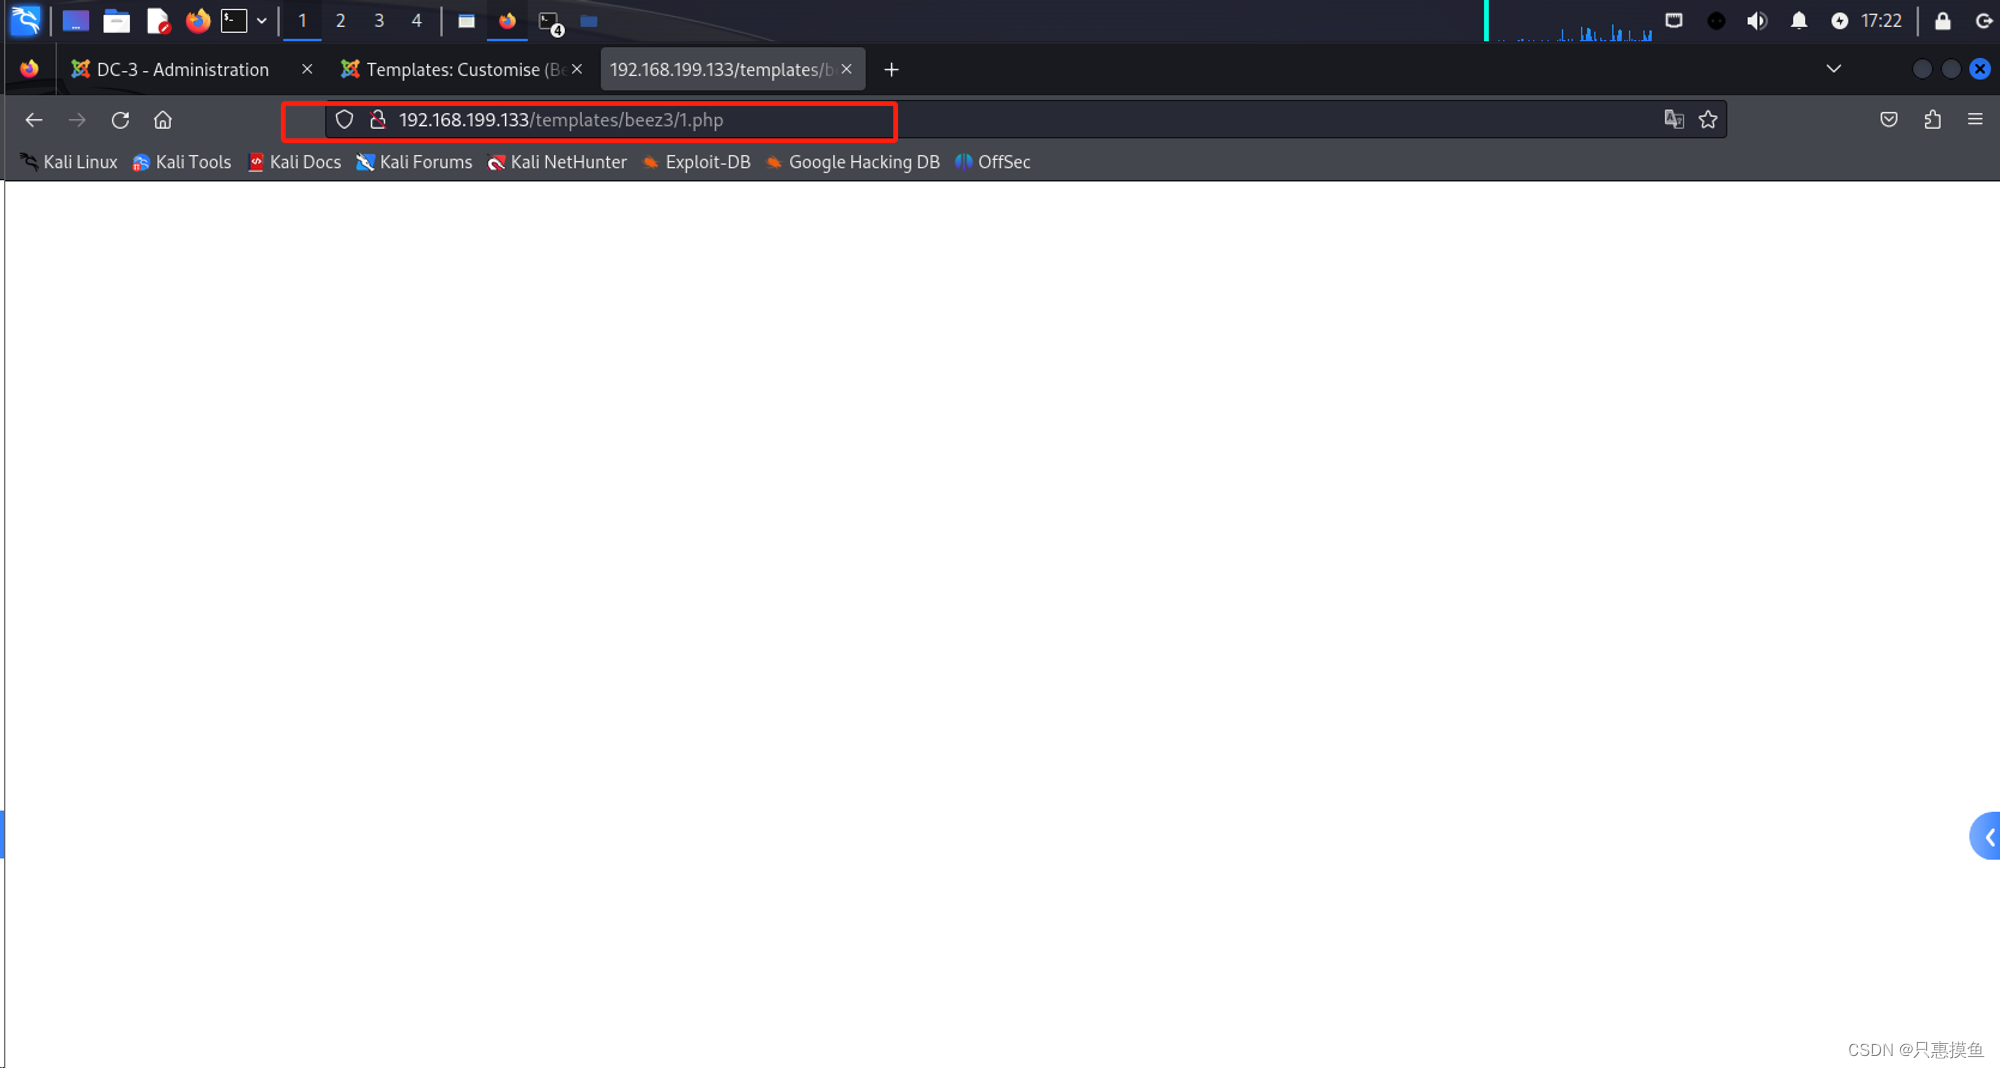Viewport: 2000px width, 1068px height.
Task: Go forward one page
Action: (77, 120)
